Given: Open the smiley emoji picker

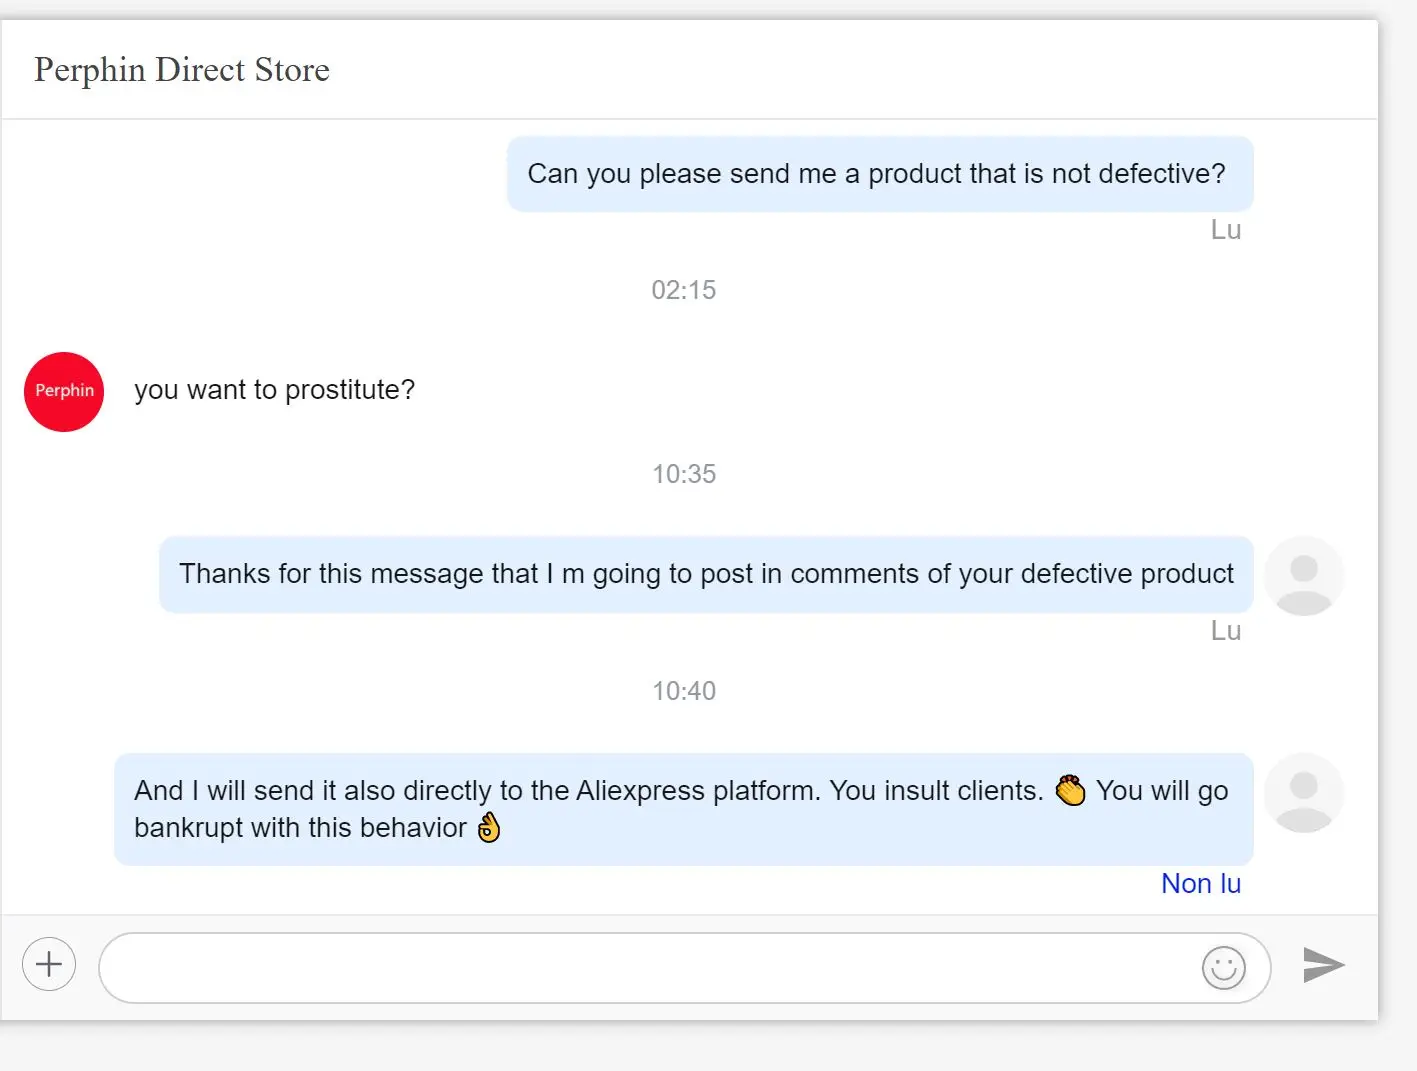Looking at the screenshot, I should (x=1223, y=968).
